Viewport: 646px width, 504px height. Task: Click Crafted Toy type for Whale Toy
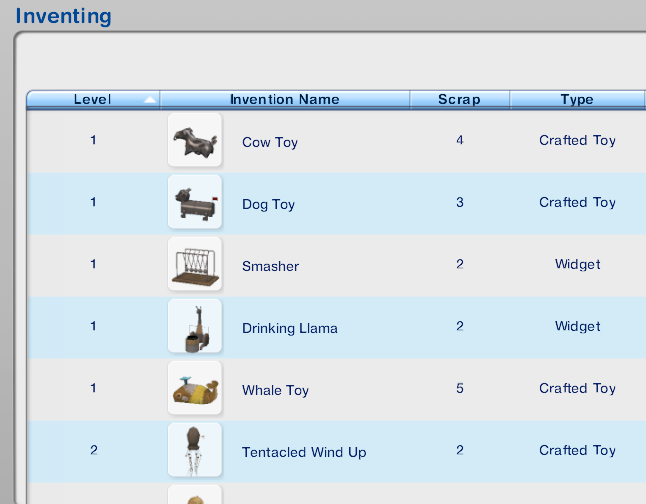tap(577, 389)
